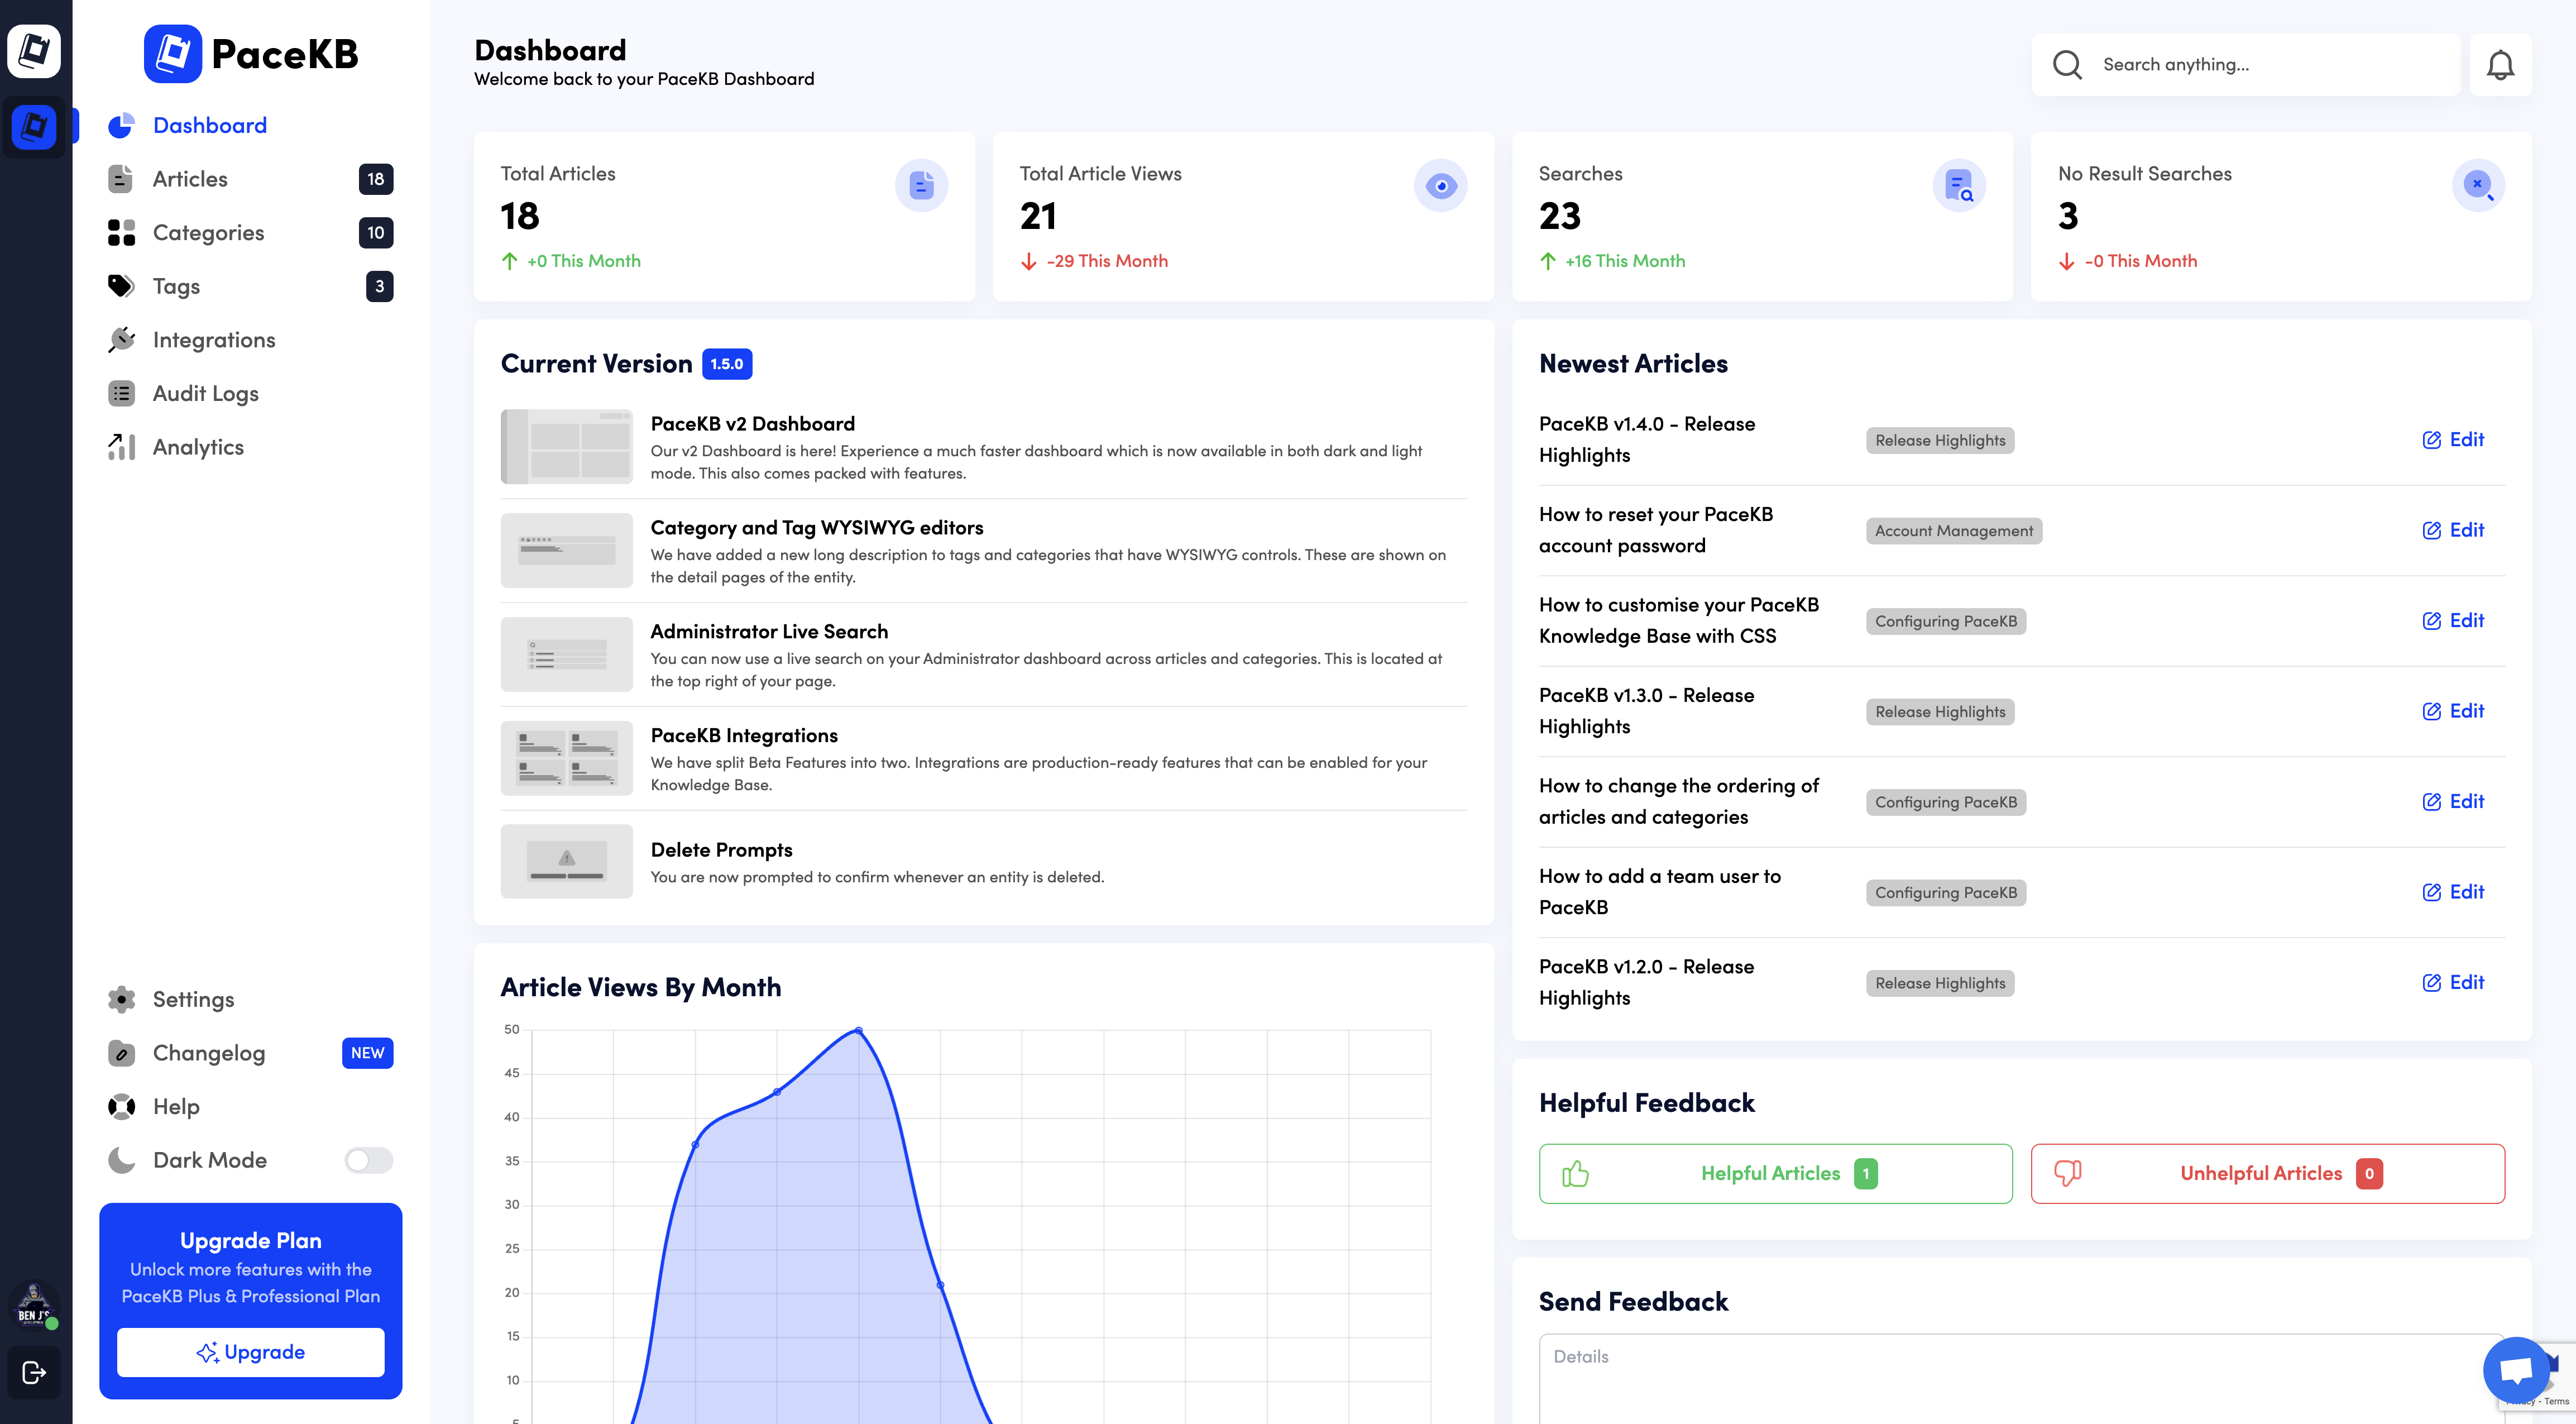
Task: Open the Articles section in sidebar
Action: coord(190,178)
